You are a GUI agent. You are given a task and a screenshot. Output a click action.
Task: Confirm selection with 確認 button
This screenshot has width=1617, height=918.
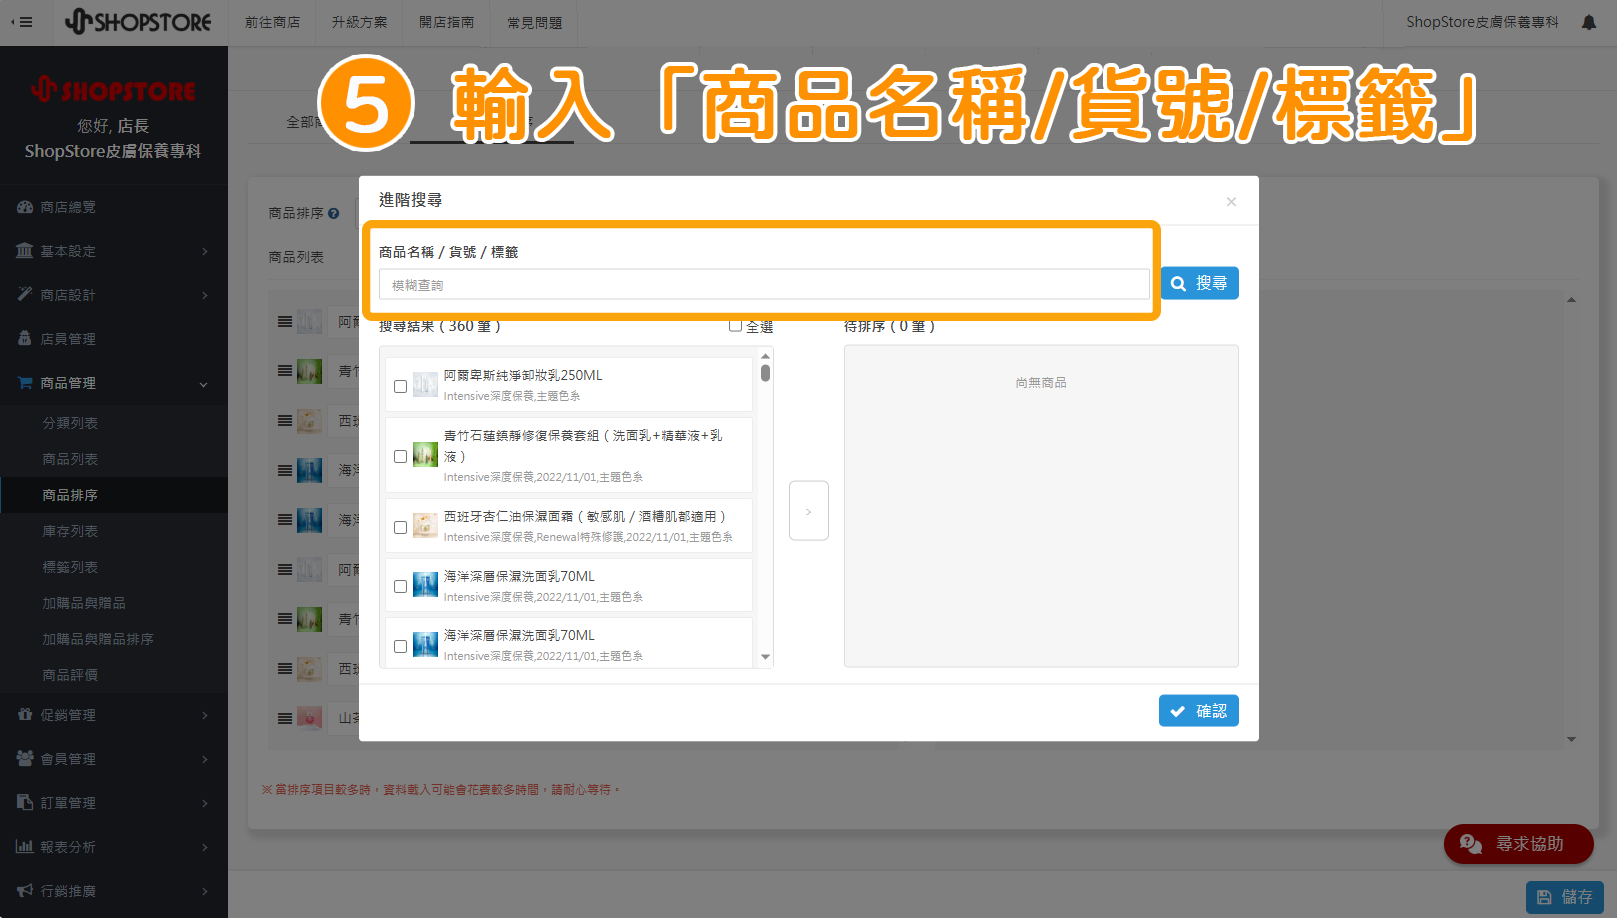click(1199, 711)
